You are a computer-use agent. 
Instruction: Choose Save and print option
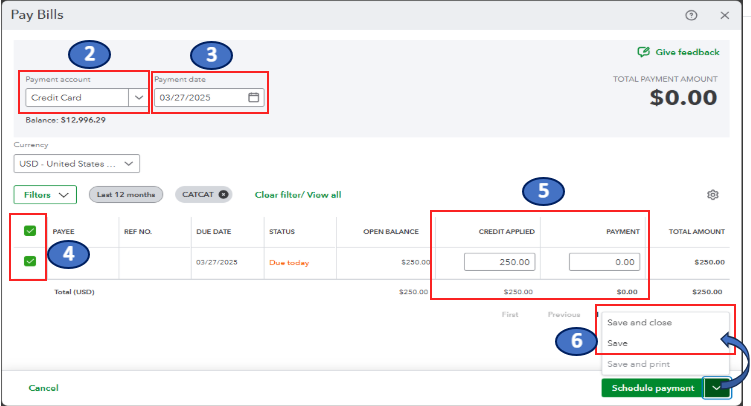[x=638, y=364]
